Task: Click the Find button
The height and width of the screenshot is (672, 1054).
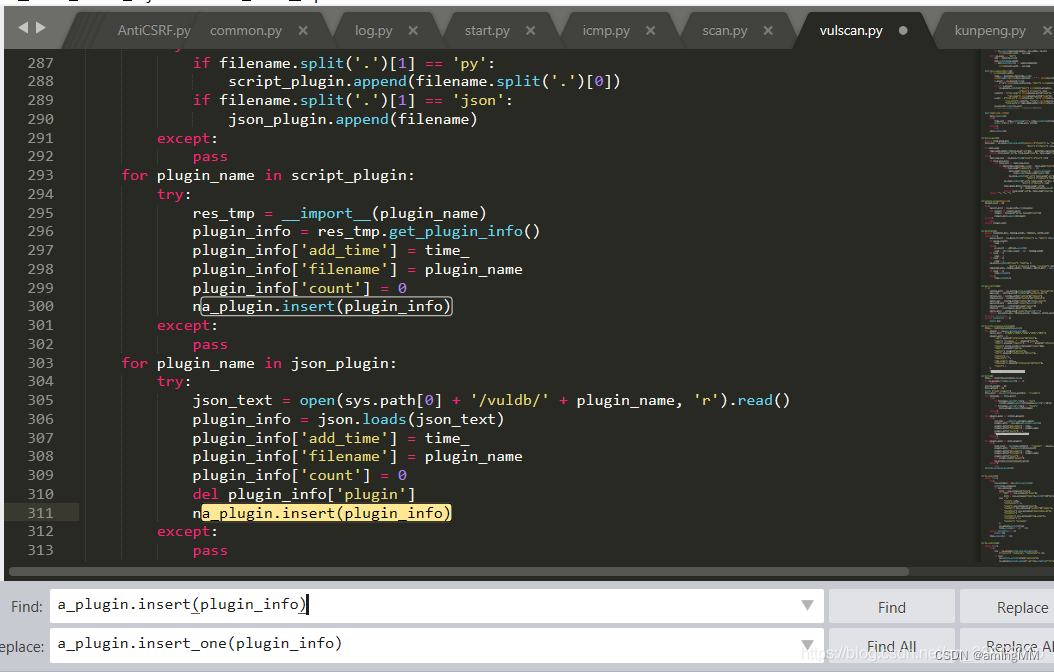Action: pyautogui.click(x=891, y=607)
